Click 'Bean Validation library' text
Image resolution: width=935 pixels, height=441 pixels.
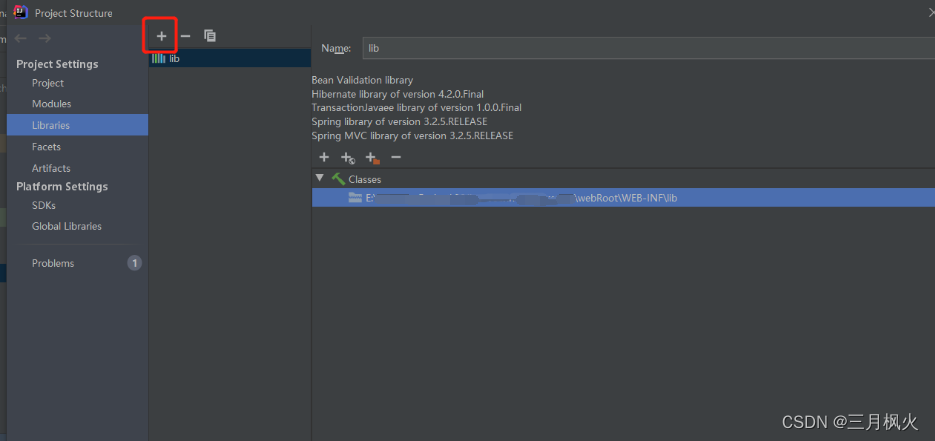pos(362,80)
